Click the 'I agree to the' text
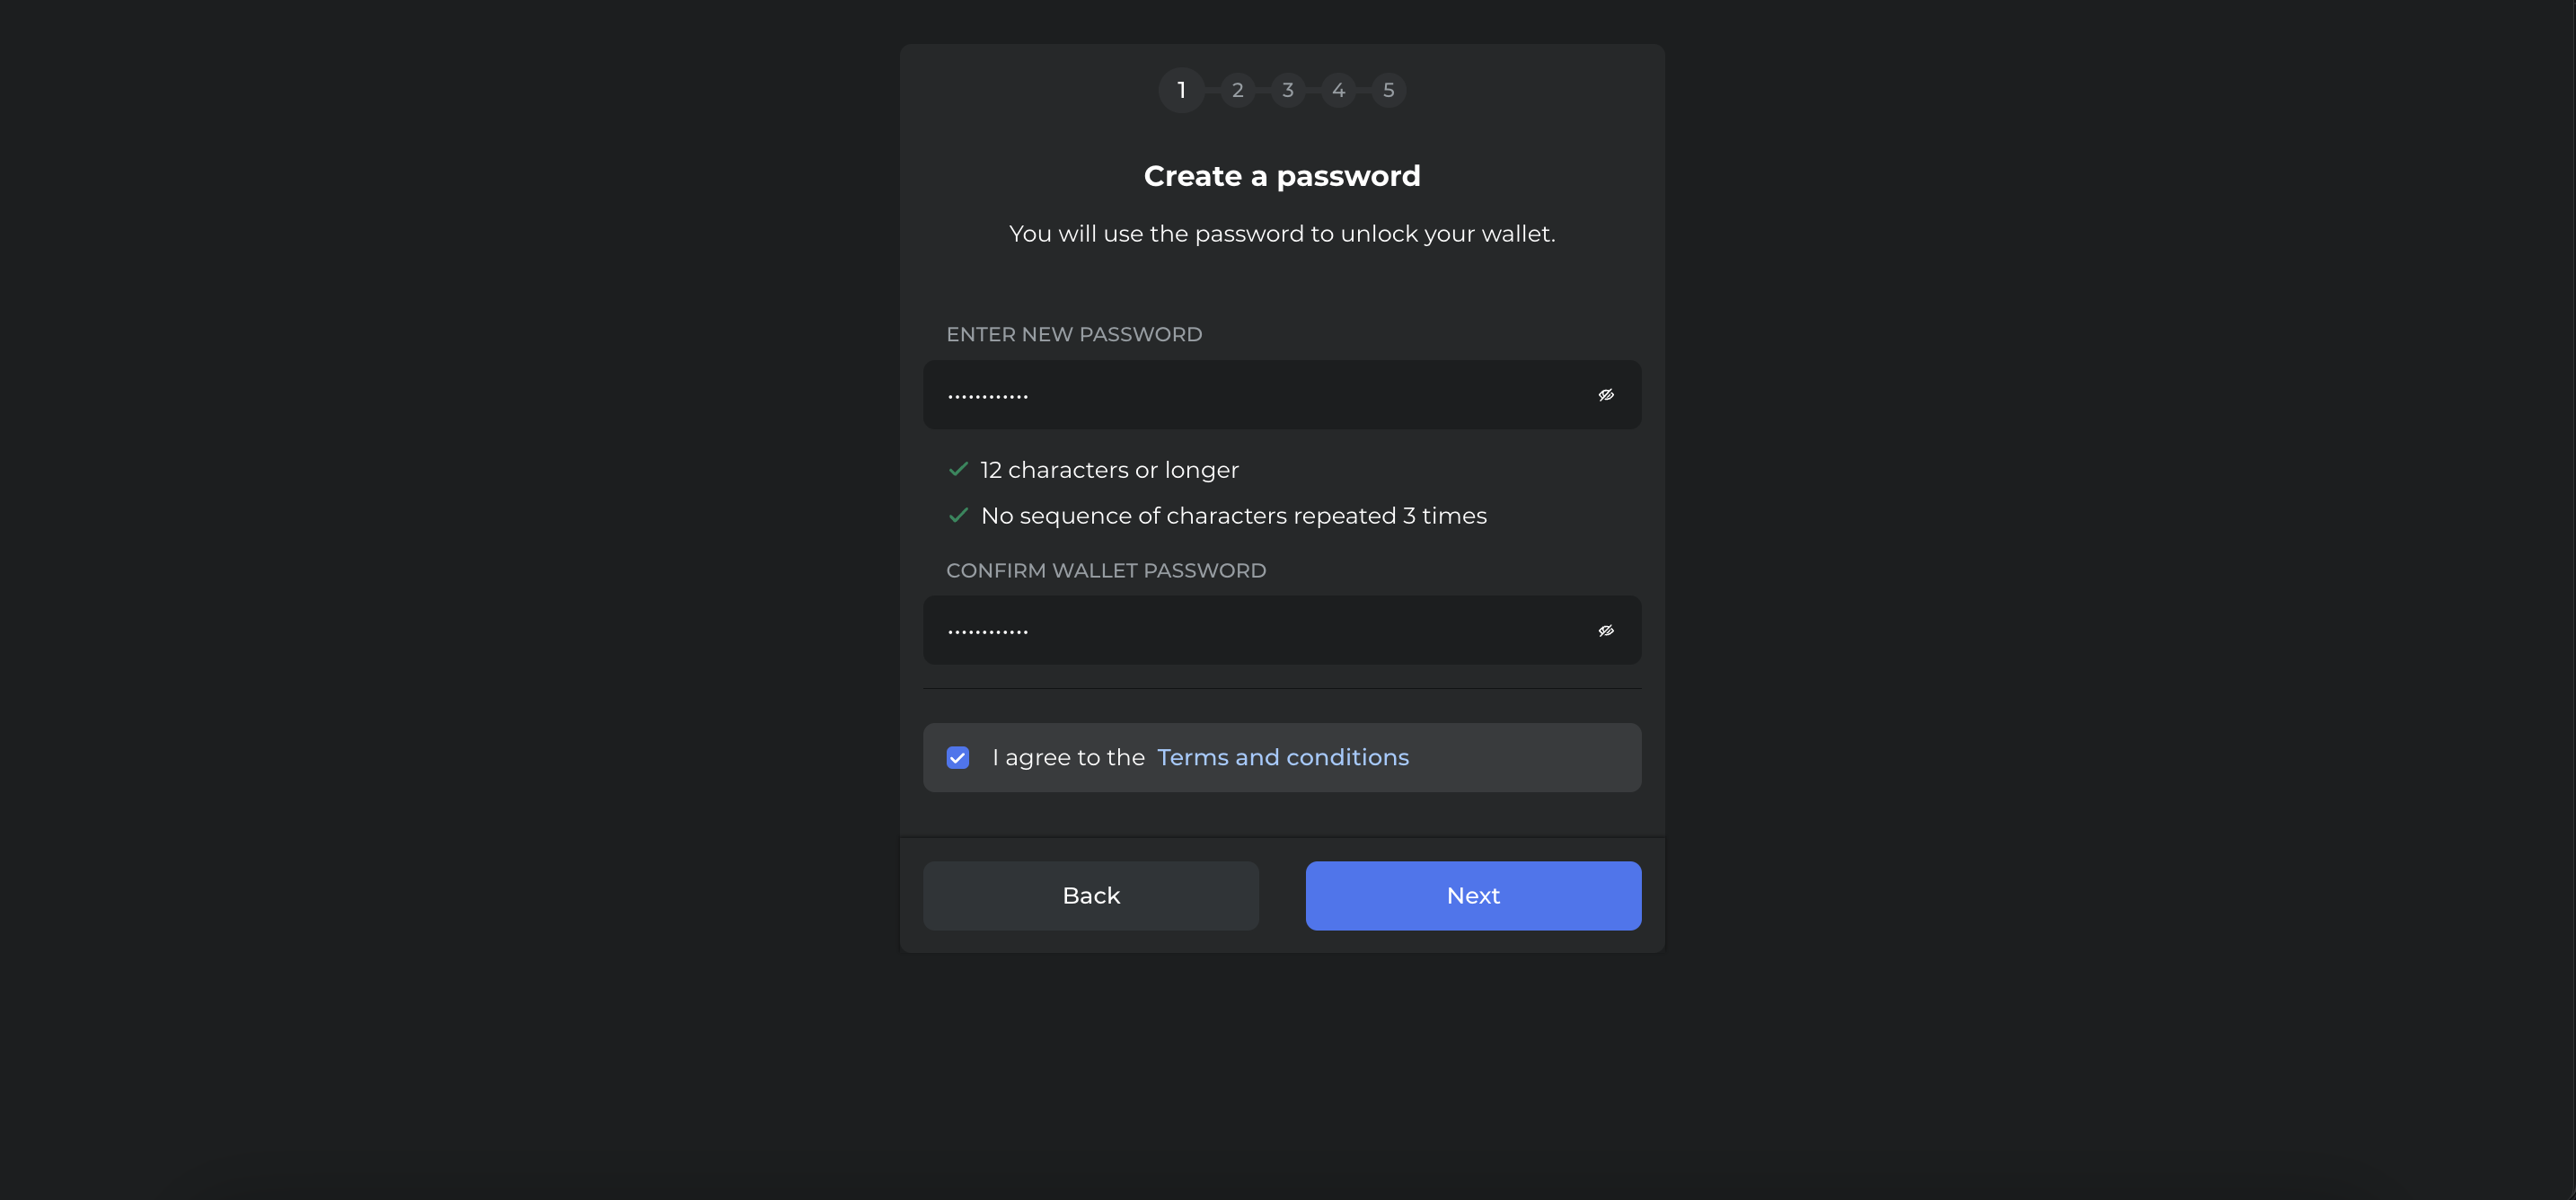 tap(1068, 758)
